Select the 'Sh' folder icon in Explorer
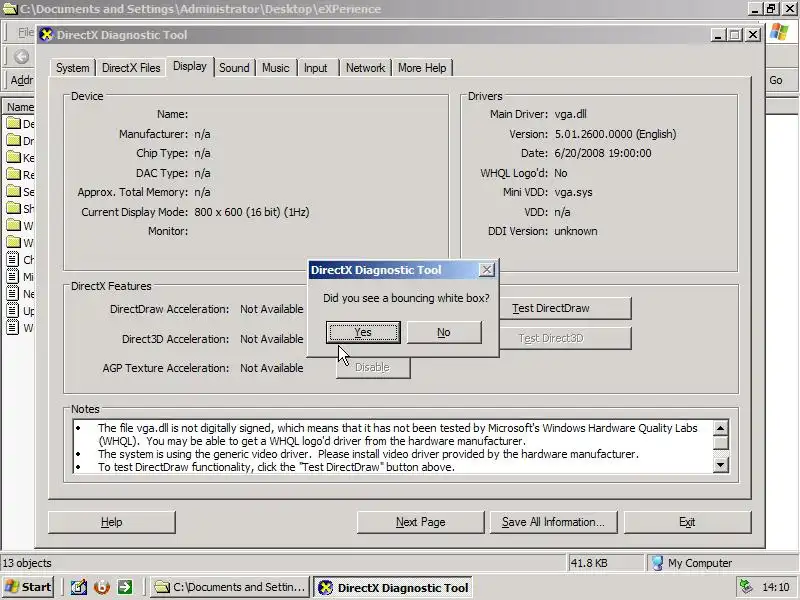The image size is (800, 600). (x=13, y=208)
